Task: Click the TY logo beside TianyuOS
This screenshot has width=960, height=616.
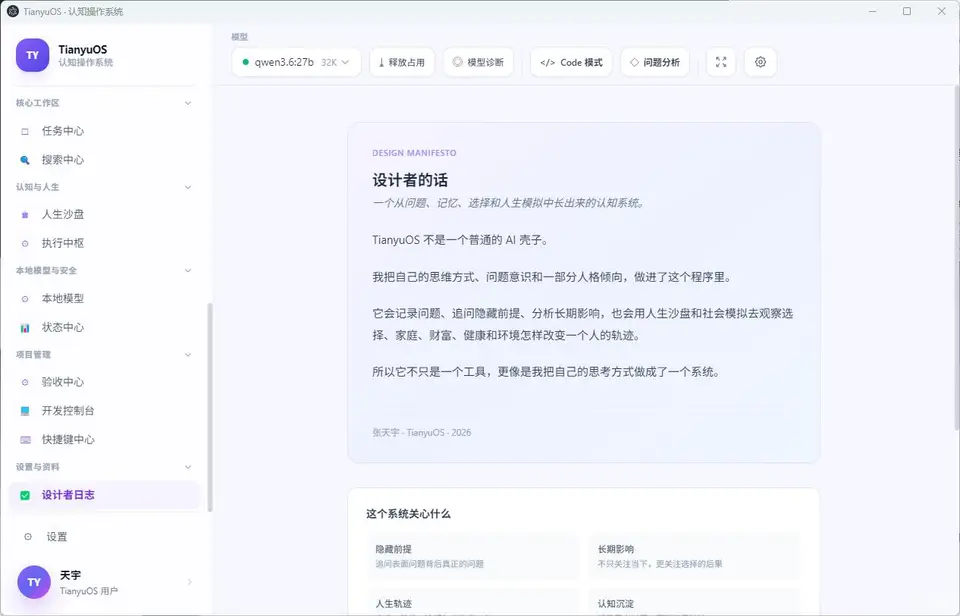Action: [x=32, y=55]
